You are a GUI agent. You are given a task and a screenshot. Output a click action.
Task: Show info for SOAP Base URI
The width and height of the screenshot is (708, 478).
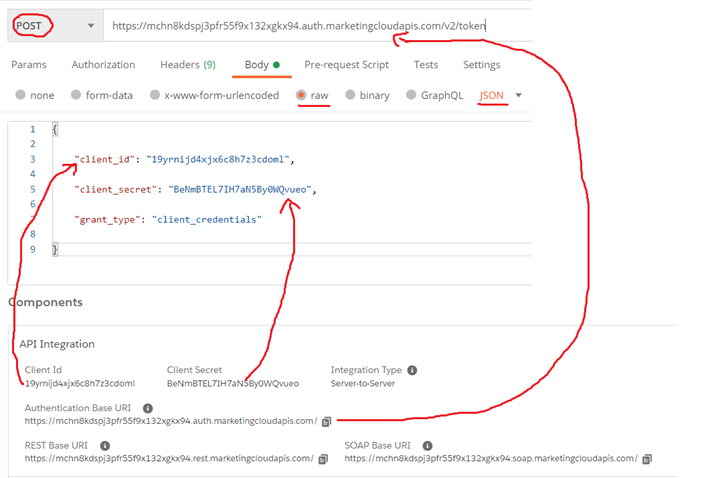[428, 446]
